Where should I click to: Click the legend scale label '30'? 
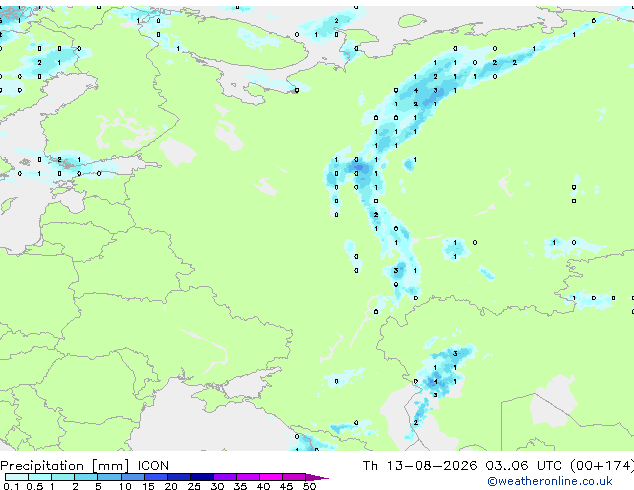click(217, 486)
